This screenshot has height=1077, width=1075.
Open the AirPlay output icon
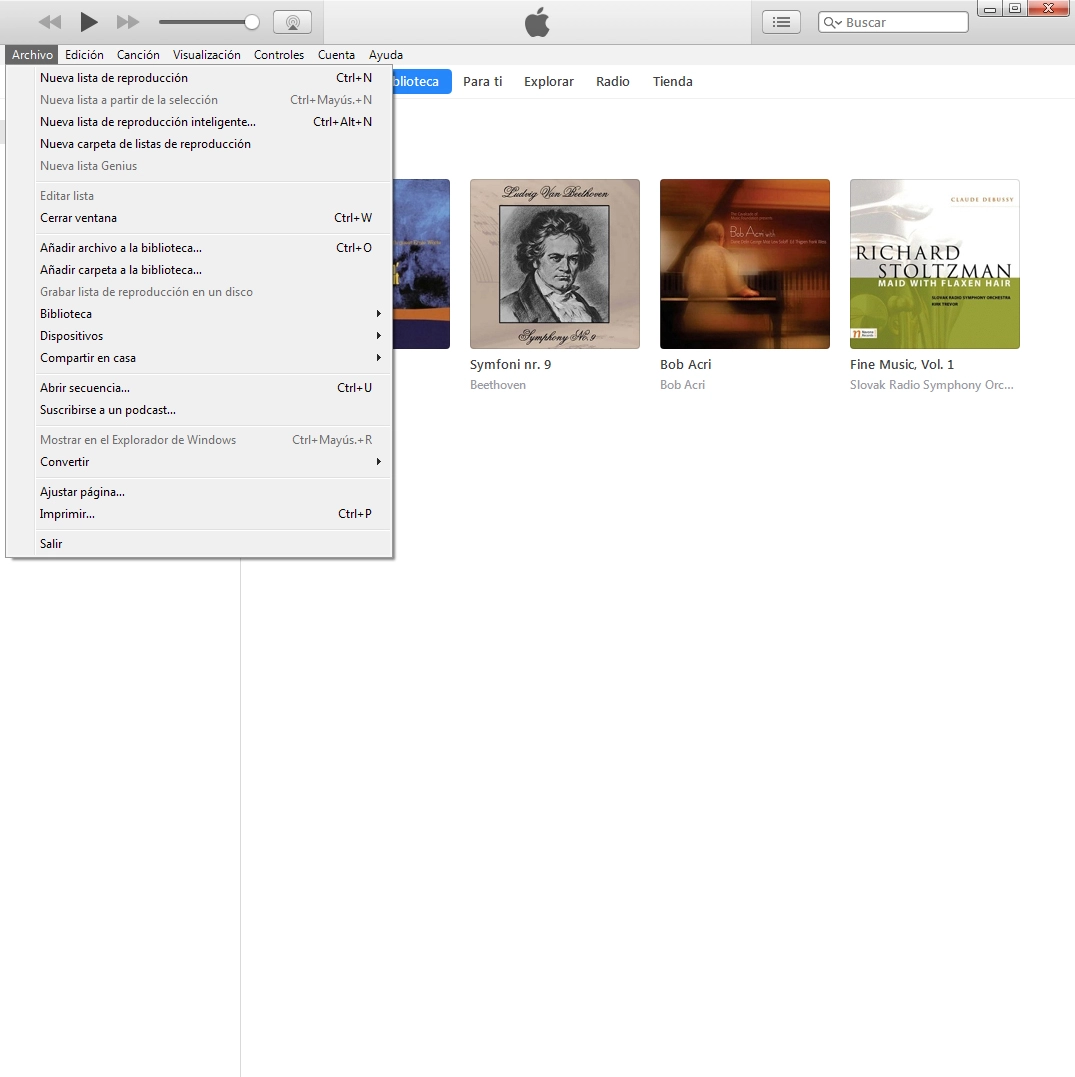[x=292, y=22]
